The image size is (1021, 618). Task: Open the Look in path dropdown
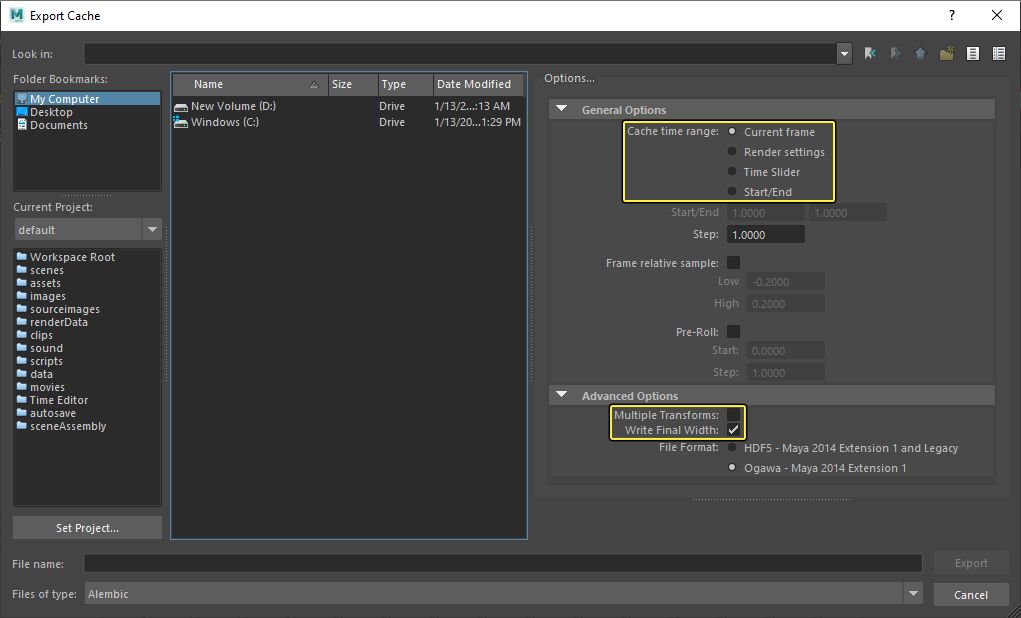pyautogui.click(x=844, y=53)
